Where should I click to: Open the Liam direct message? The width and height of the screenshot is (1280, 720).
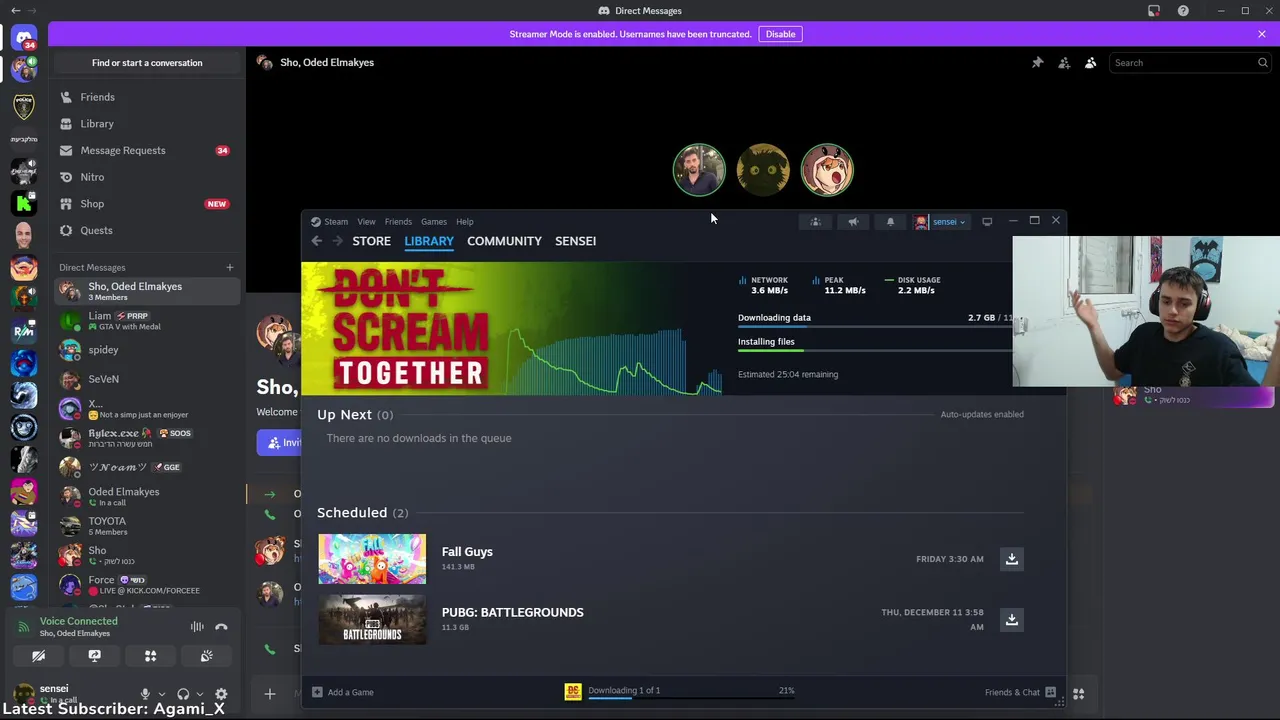coord(147,320)
